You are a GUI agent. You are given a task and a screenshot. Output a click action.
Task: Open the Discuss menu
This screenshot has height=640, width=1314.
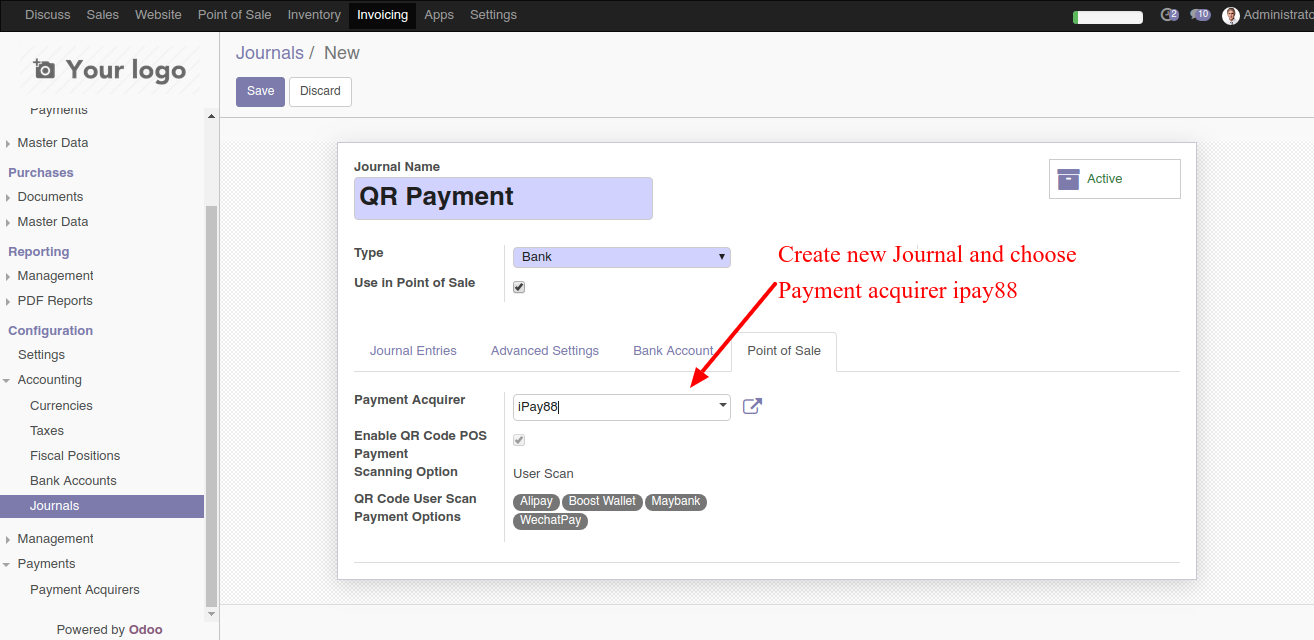pyautogui.click(x=48, y=15)
